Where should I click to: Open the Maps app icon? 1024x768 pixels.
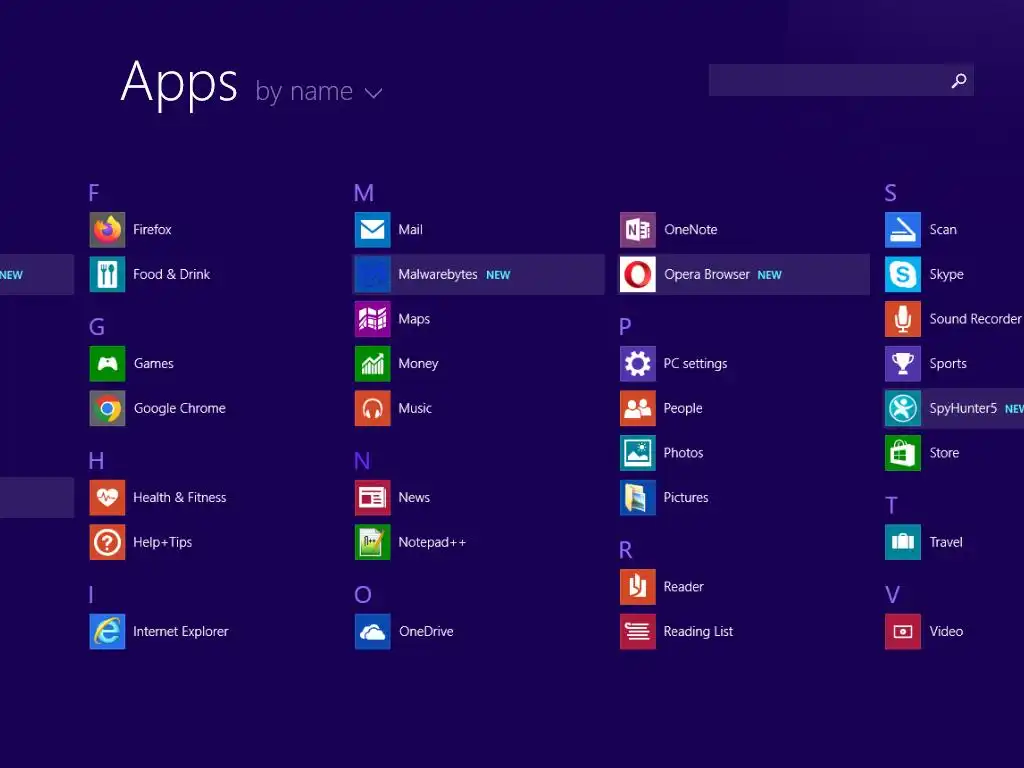click(x=372, y=319)
